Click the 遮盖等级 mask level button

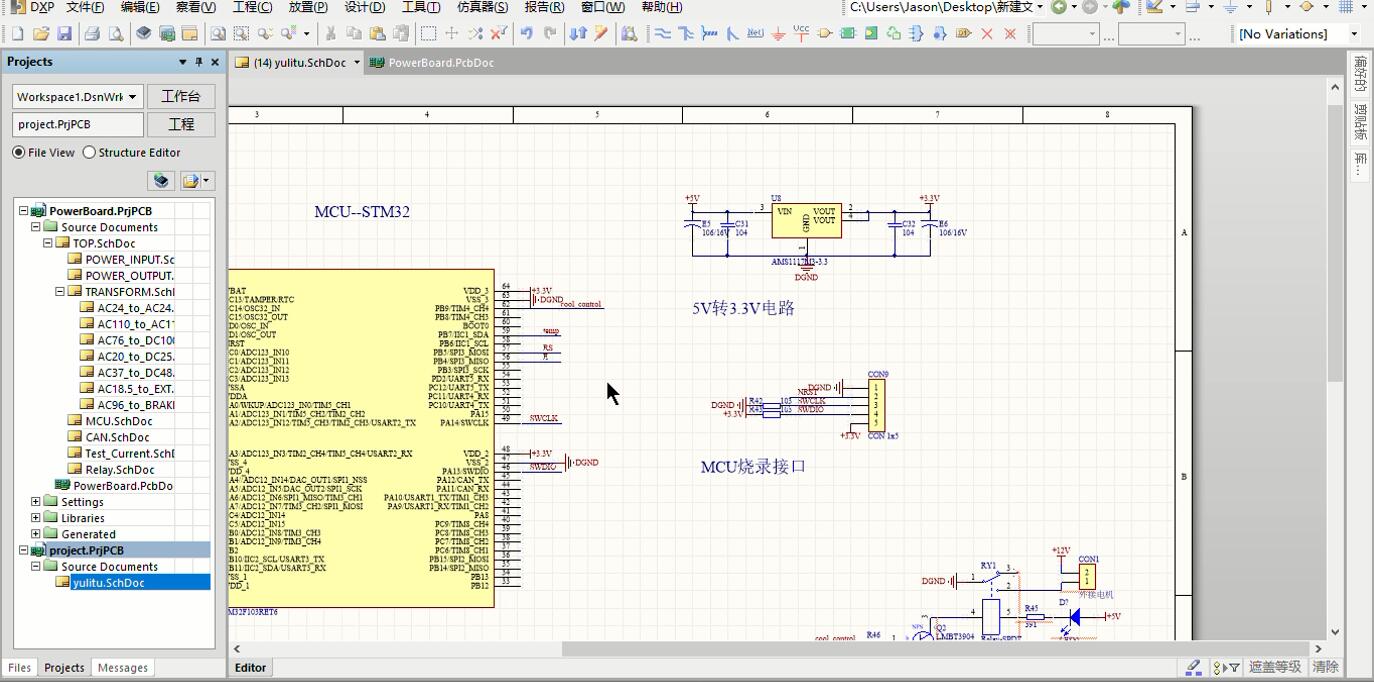[1275, 667]
